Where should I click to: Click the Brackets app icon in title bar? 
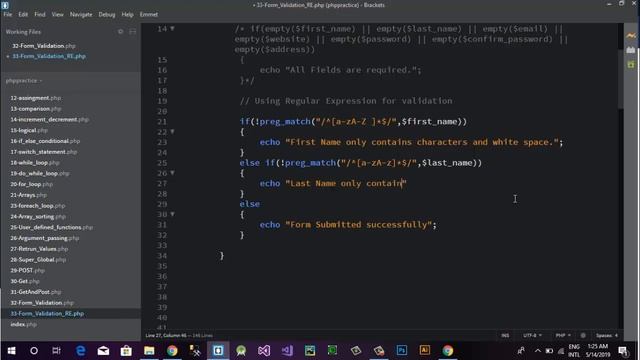click(5, 5)
